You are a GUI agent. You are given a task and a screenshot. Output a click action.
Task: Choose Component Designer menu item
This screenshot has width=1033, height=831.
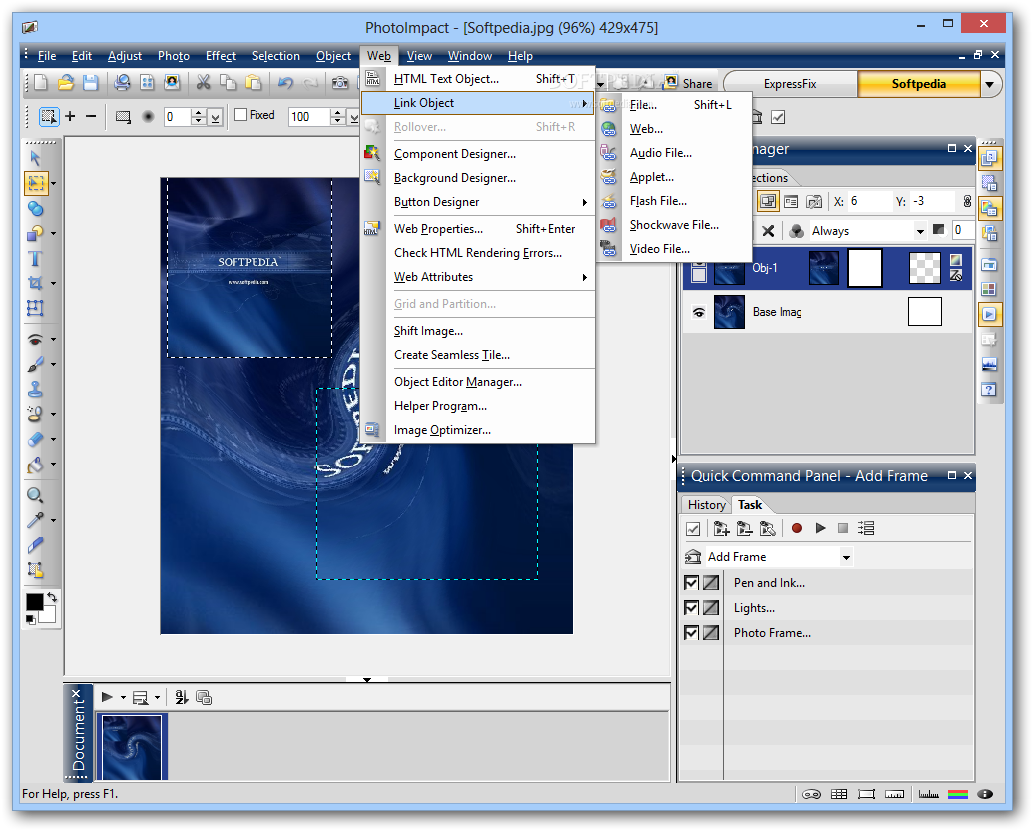pyautogui.click(x=478, y=154)
